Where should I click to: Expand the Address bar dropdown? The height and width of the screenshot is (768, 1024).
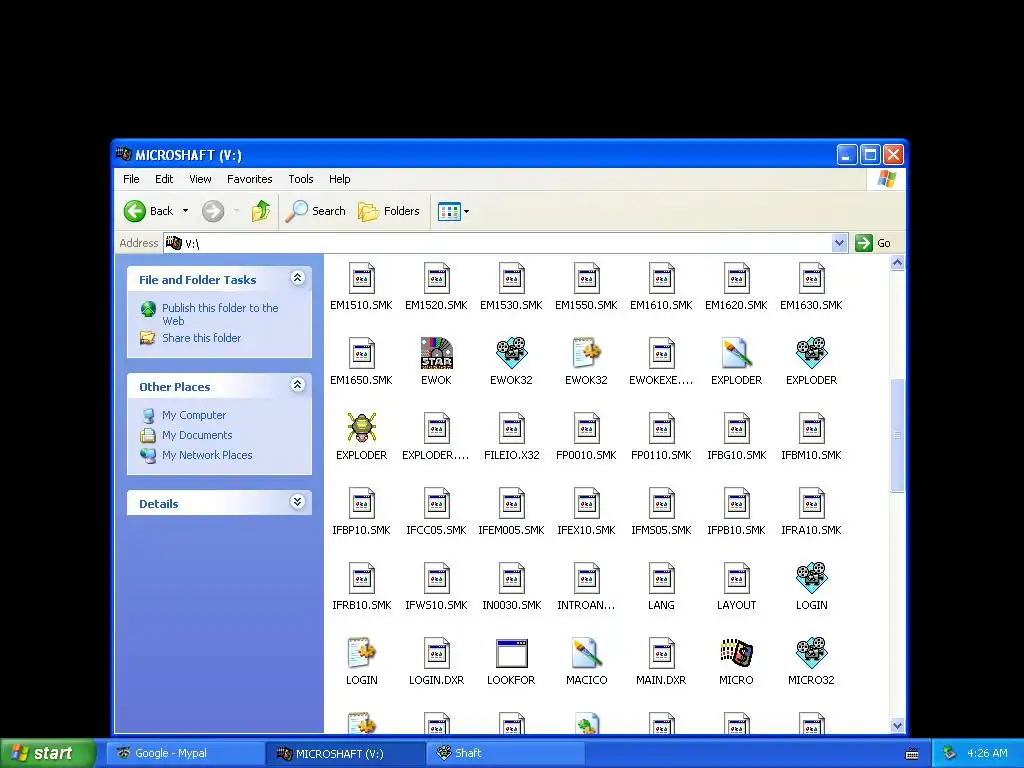839,243
